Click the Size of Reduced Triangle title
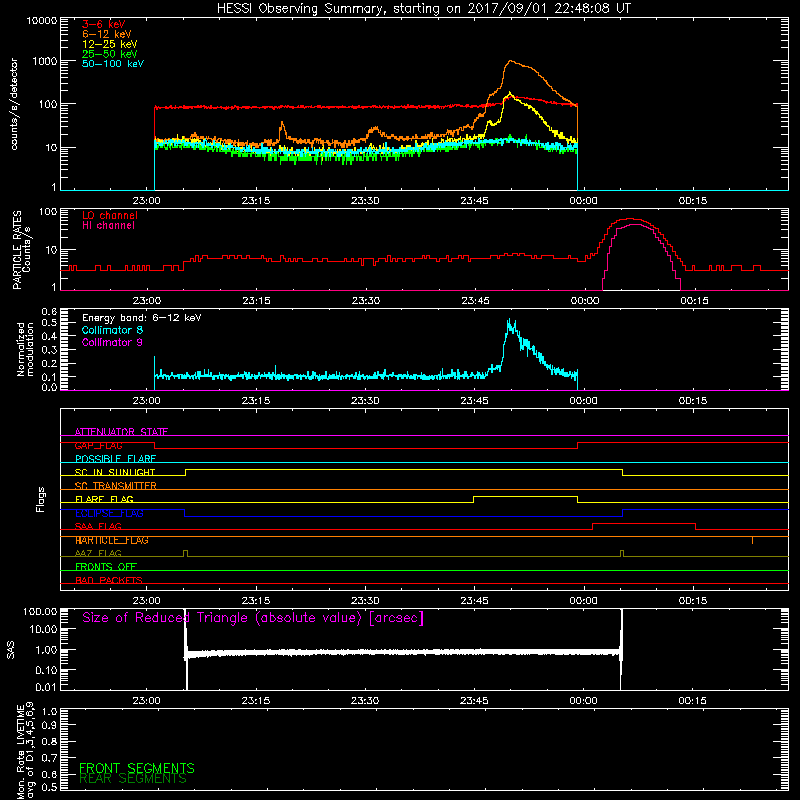Screen dimensions: 800x800 click(x=253, y=618)
